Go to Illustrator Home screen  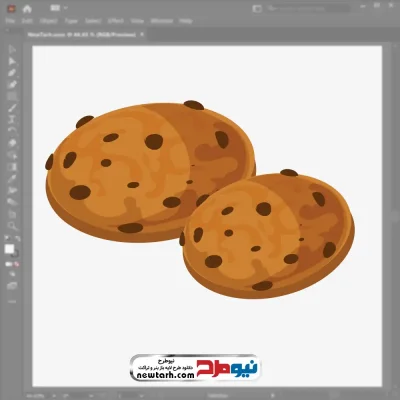click(x=27, y=9)
